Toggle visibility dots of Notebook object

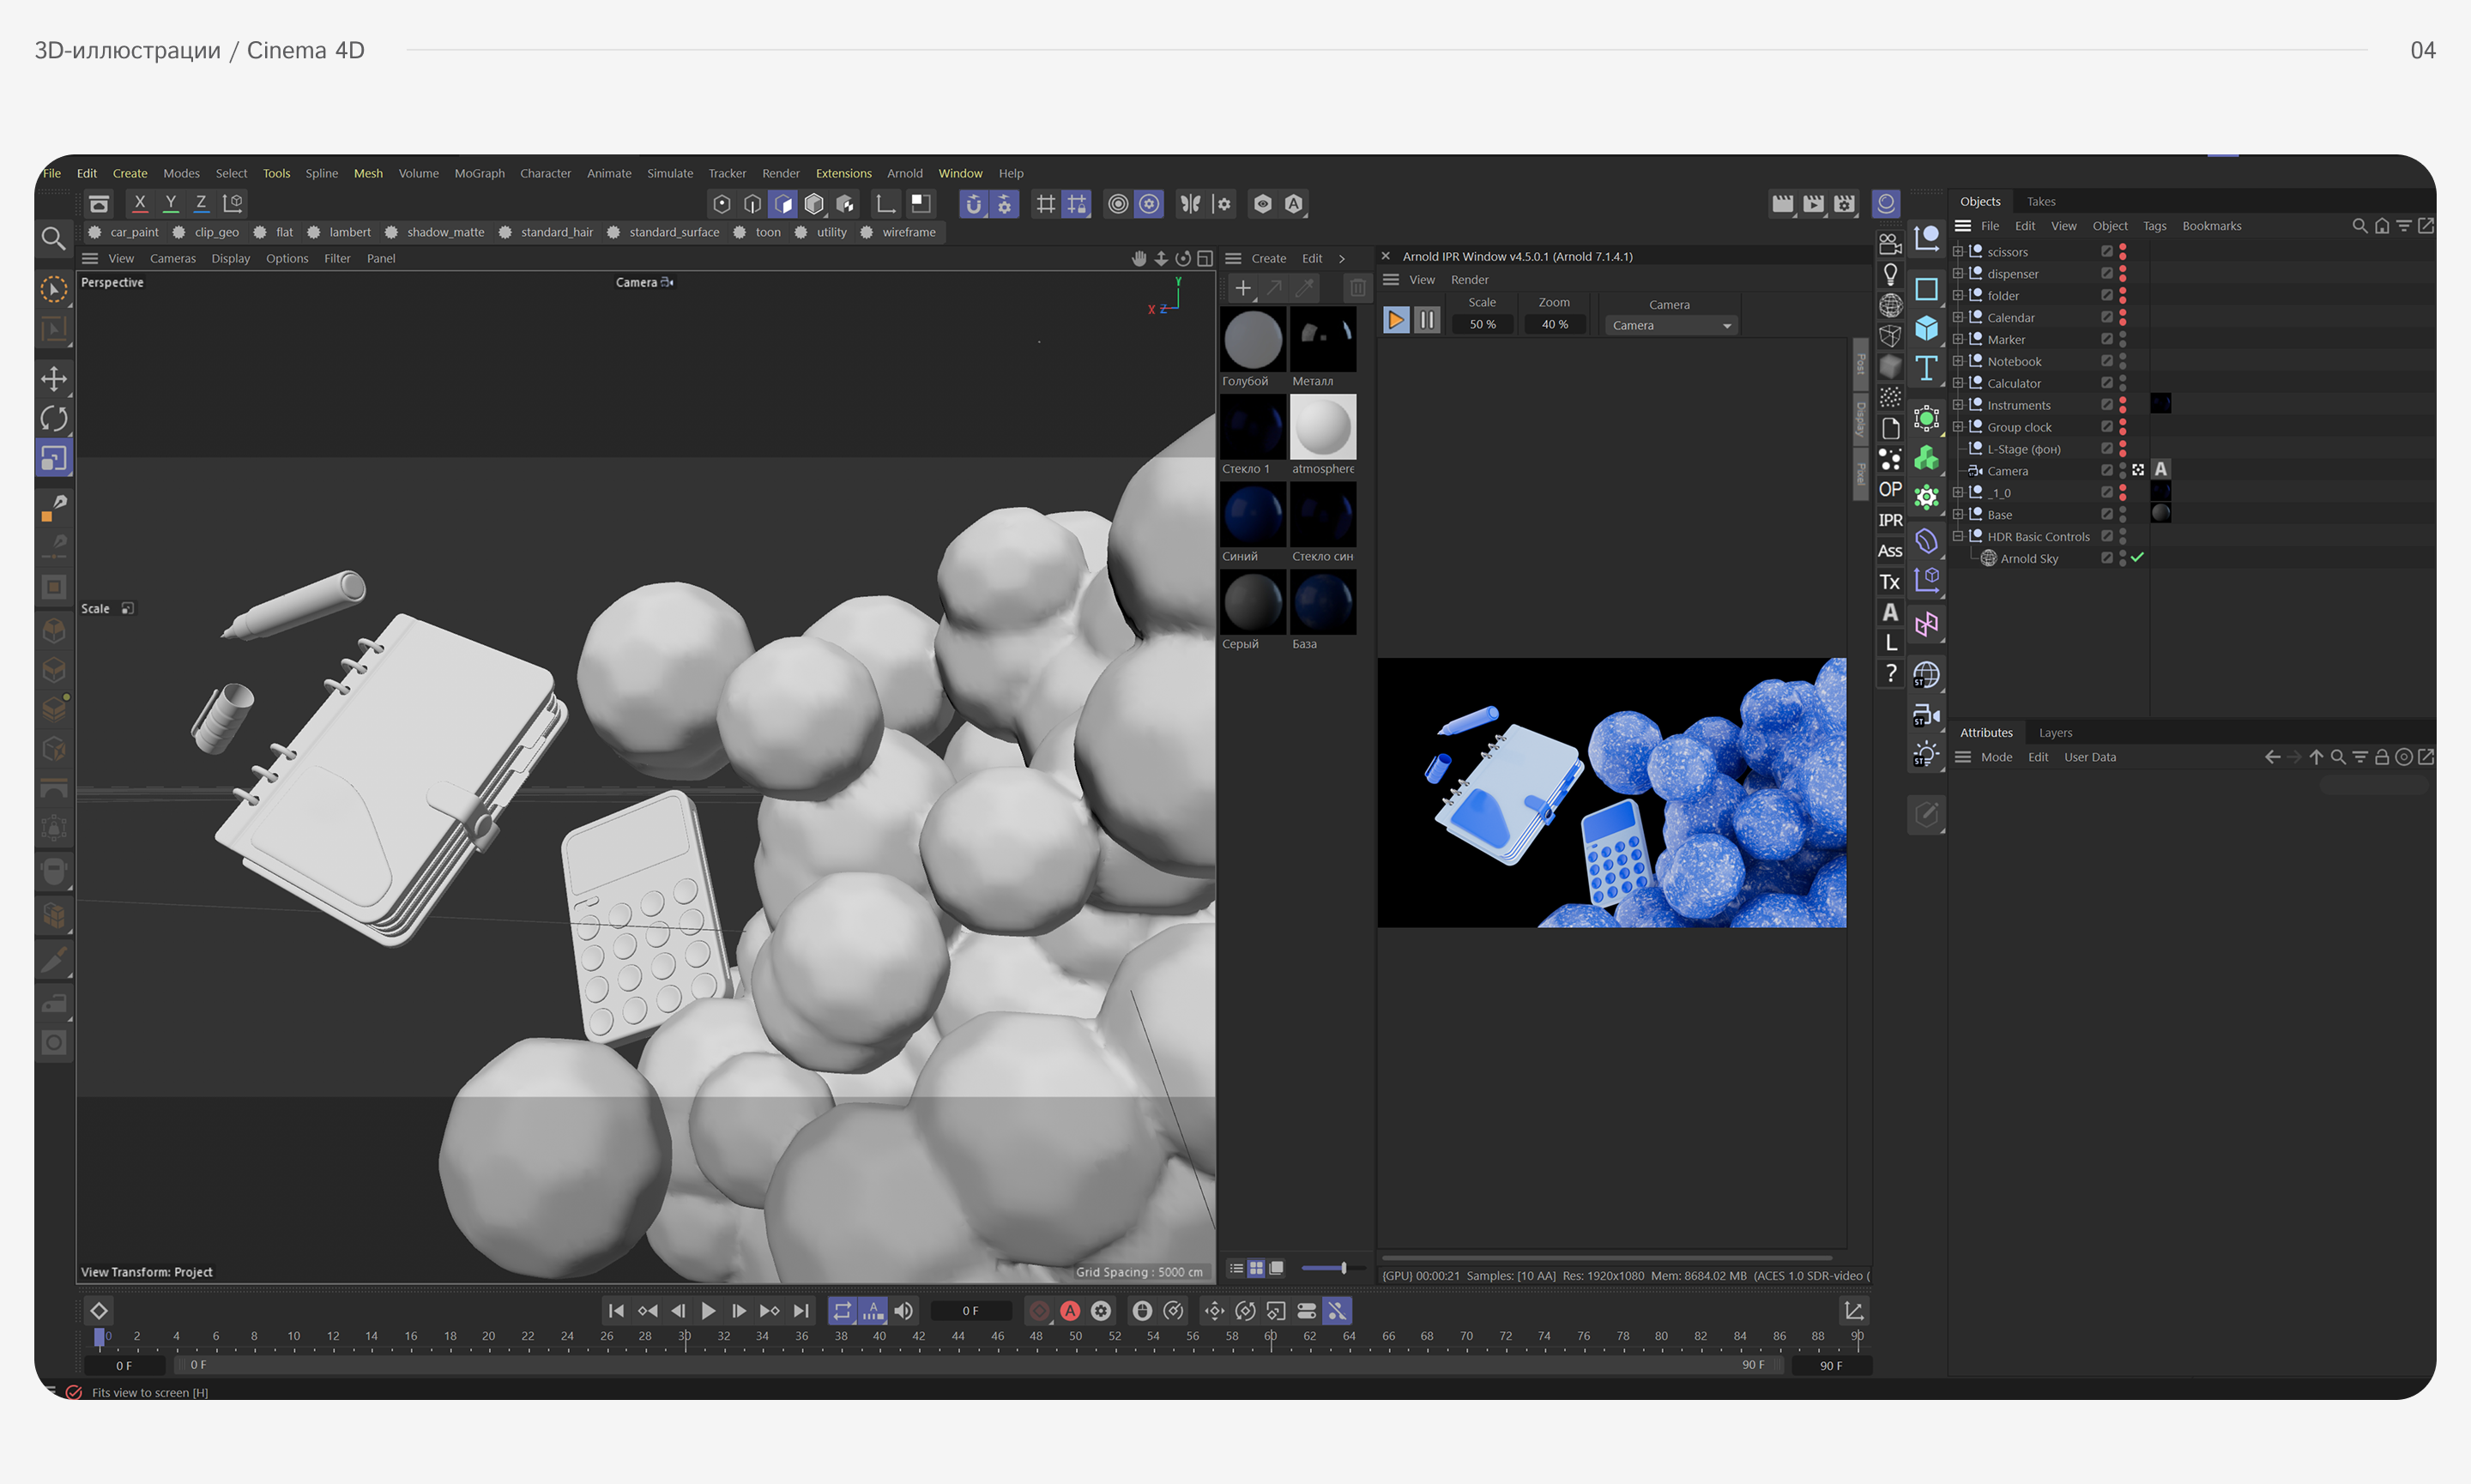pyautogui.click(x=2122, y=361)
